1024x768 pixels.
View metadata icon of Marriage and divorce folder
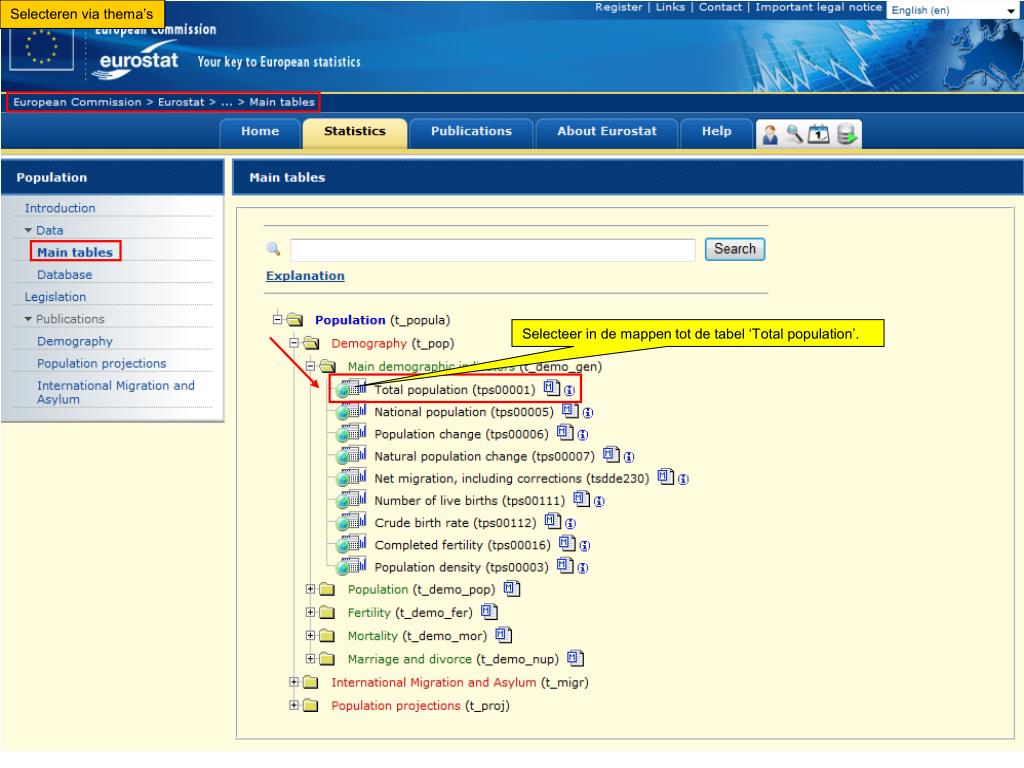tap(575, 658)
